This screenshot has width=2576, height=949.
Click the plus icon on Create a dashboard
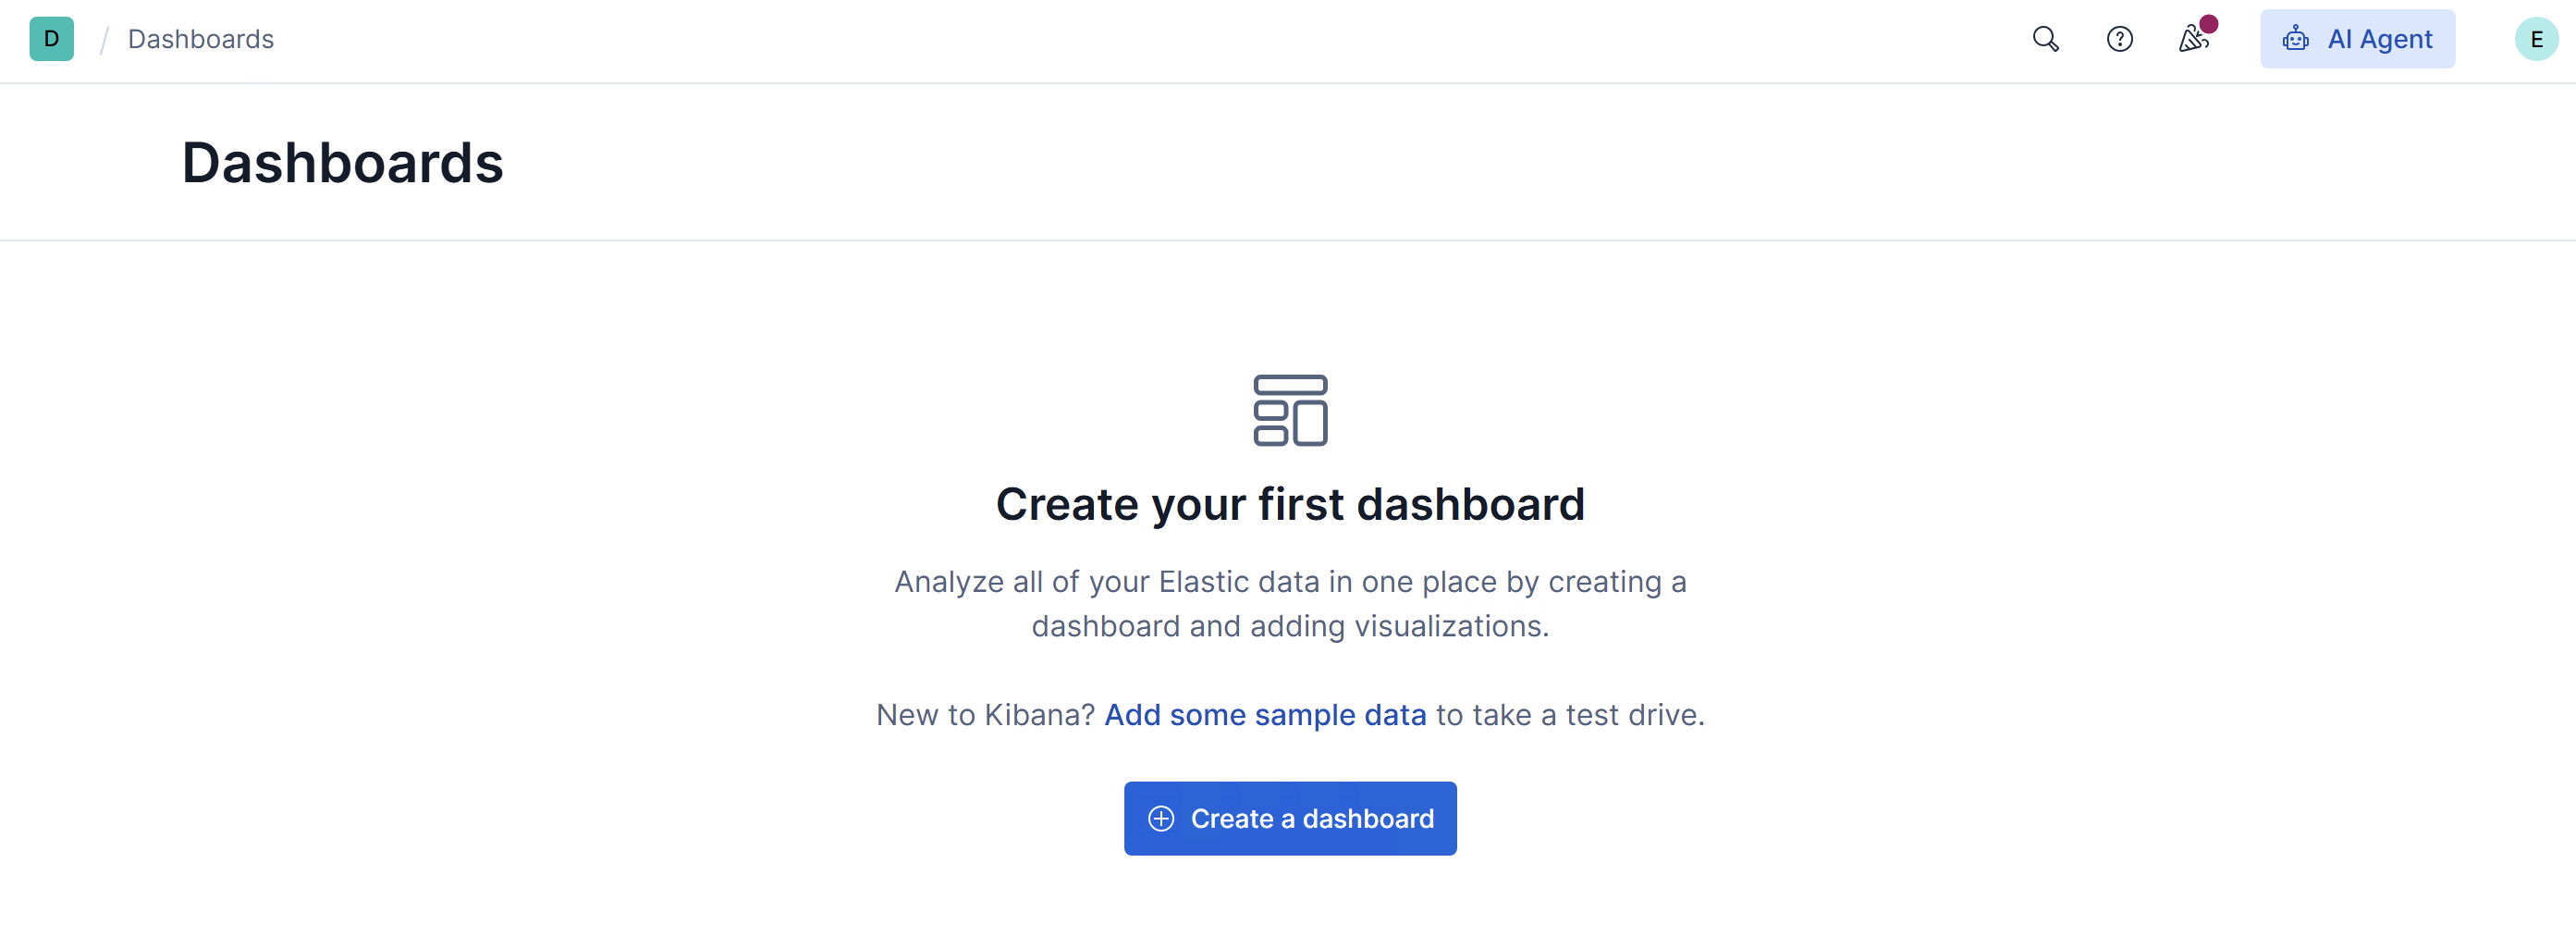pyautogui.click(x=1160, y=818)
